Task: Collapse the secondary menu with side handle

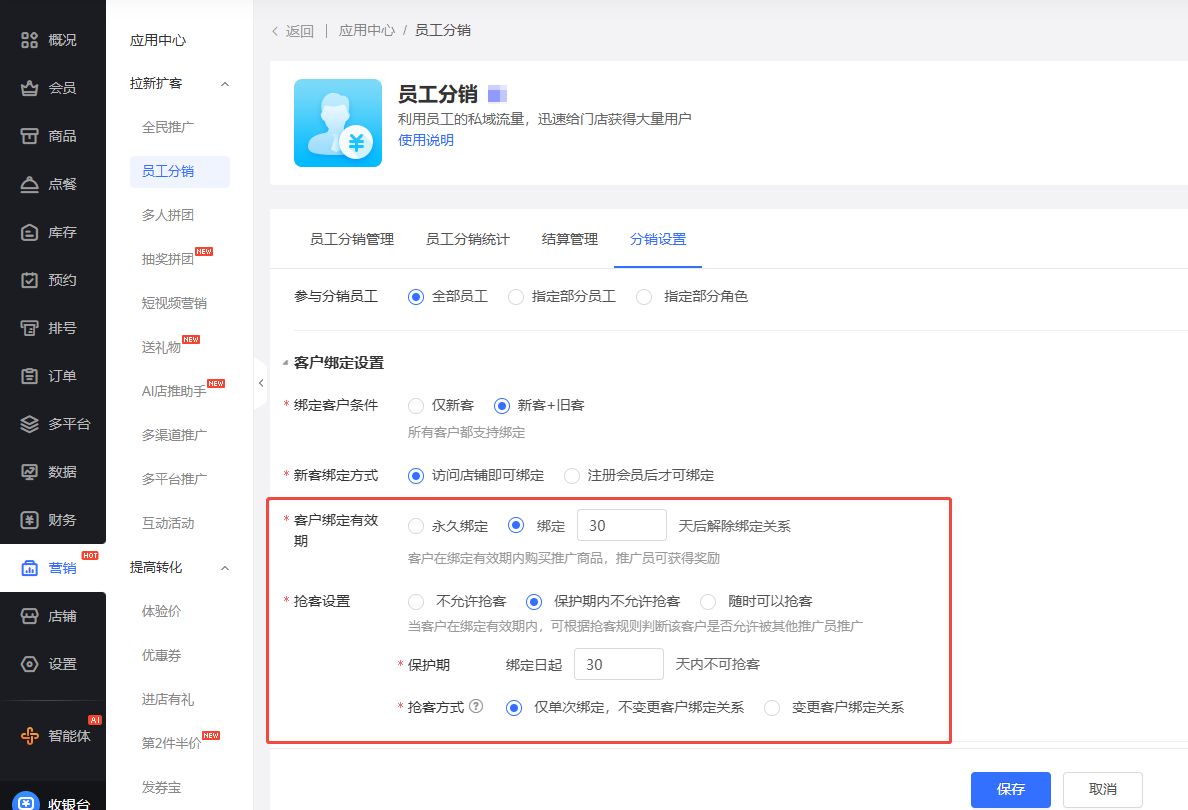Action: coord(261,383)
